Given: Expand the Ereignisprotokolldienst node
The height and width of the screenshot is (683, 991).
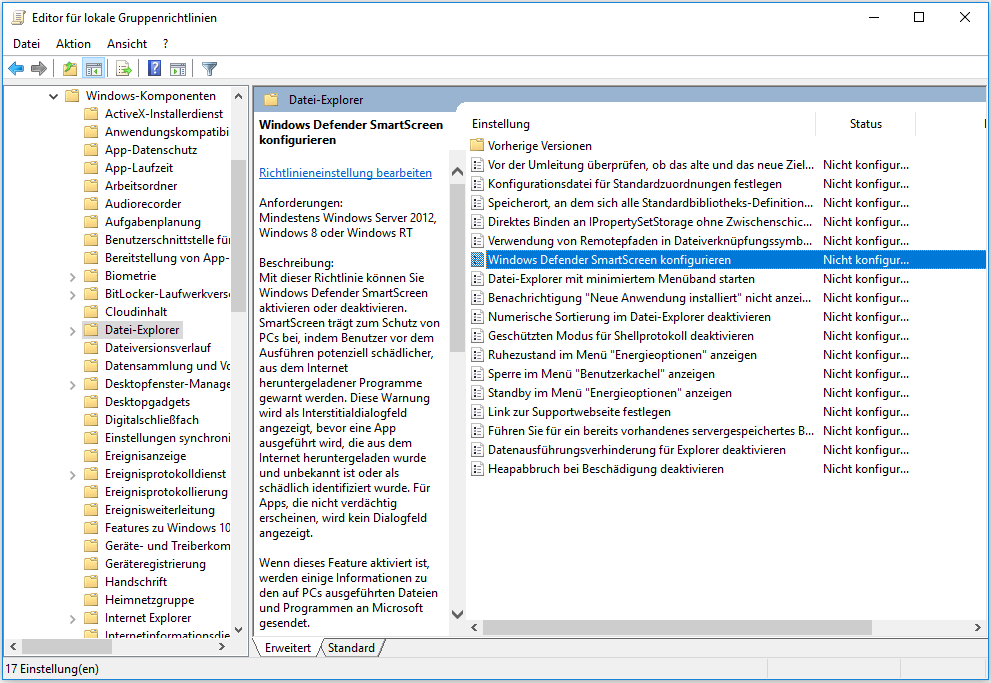Looking at the screenshot, I should [72, 474].
